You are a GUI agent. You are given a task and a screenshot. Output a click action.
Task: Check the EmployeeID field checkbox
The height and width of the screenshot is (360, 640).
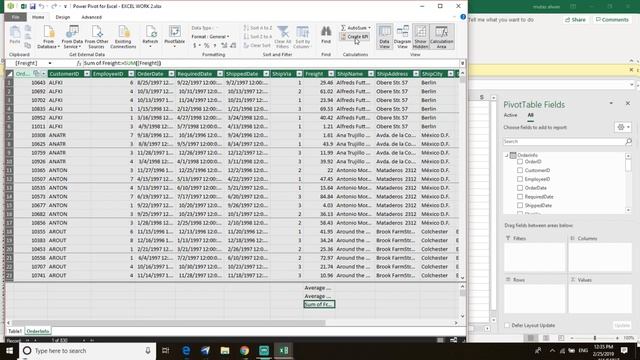click(x=520, y=179)
